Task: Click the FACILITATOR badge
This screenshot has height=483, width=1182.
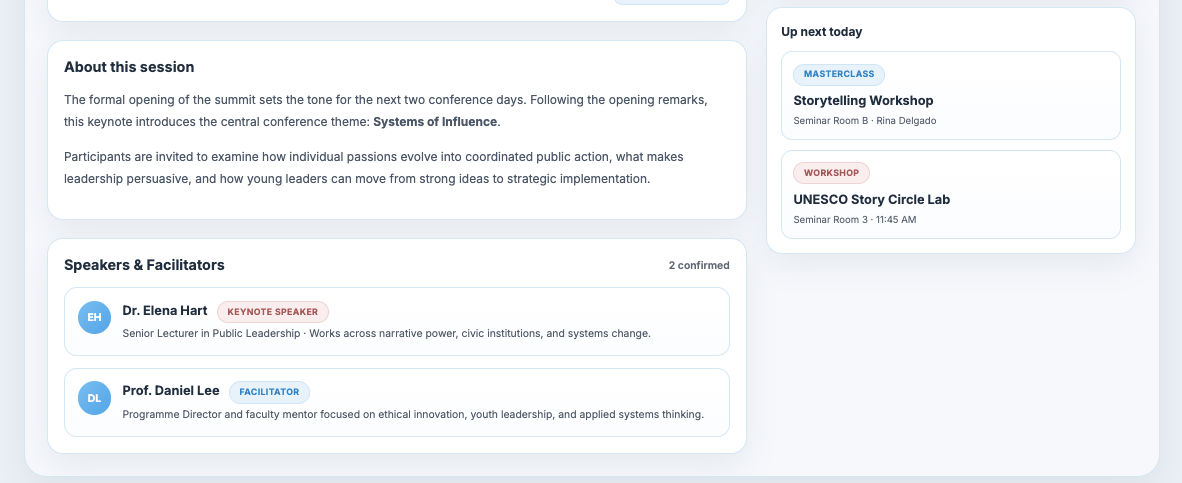Action: pyautogui.click(x=269, y=392)
